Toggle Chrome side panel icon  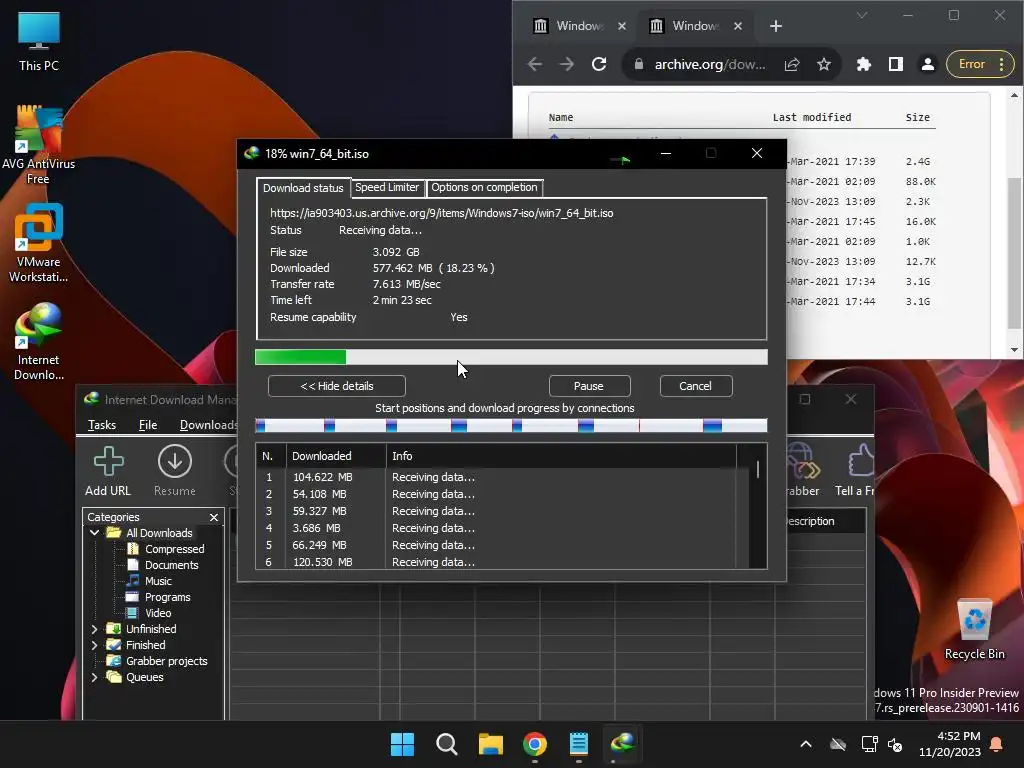point(895,64)
